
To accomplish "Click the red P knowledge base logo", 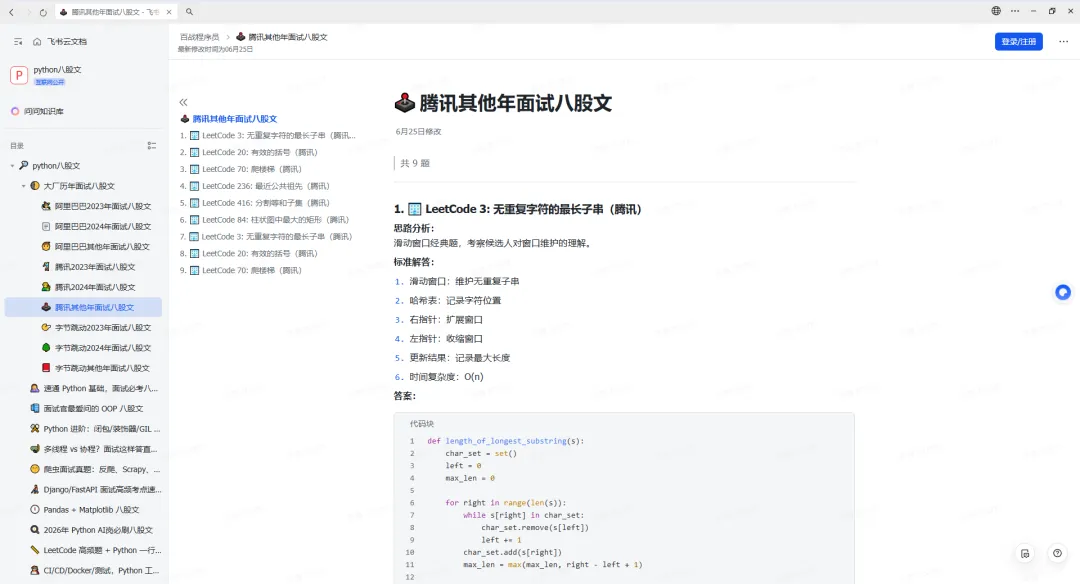I will coord(19,74).
